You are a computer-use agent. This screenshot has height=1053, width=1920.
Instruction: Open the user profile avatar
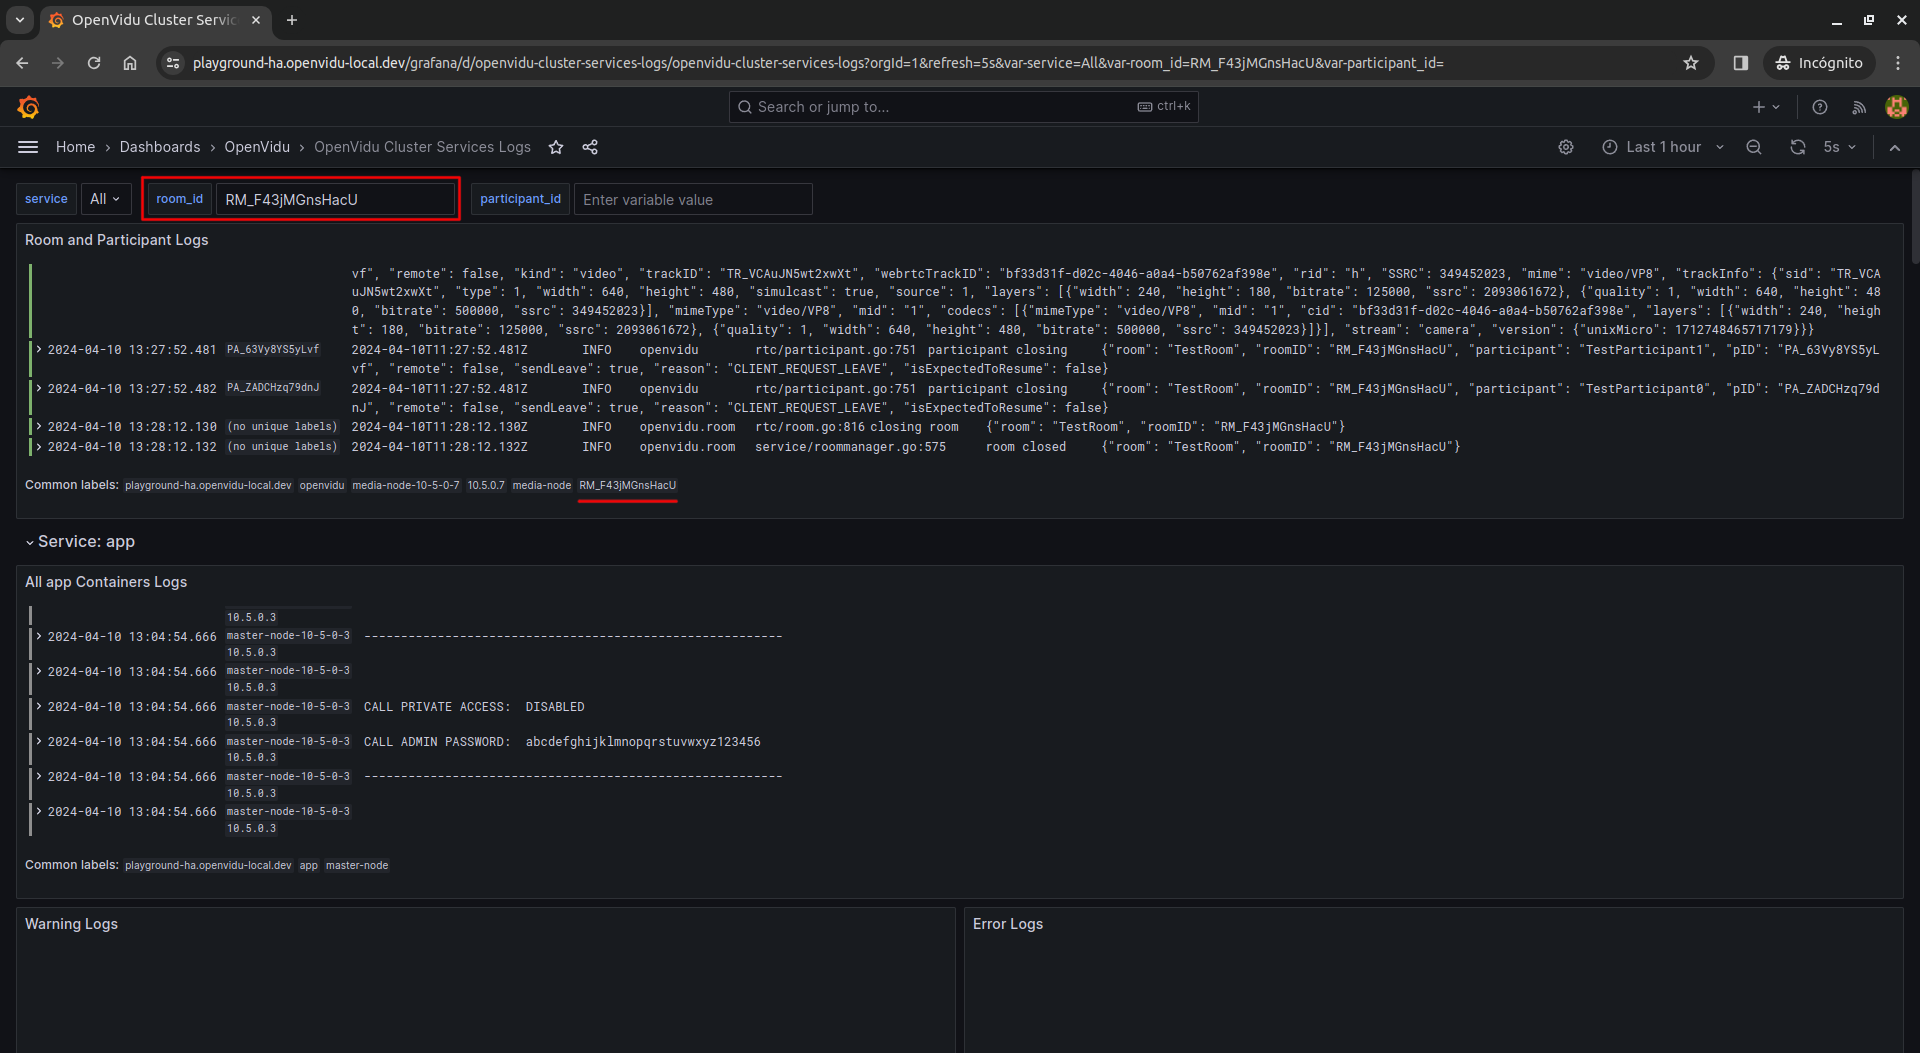pyautogui.click(x=1896, y=107)
